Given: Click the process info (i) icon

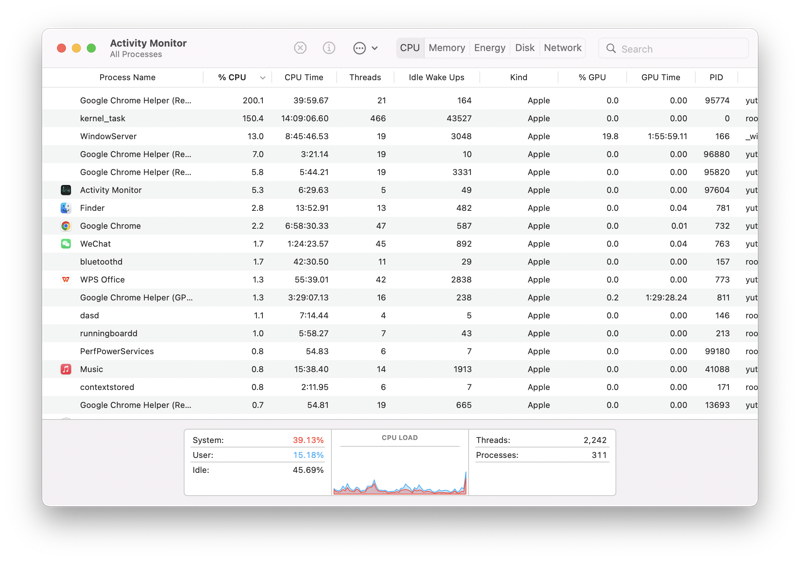Looking at the screenshot, I should (x=329, y=48).
